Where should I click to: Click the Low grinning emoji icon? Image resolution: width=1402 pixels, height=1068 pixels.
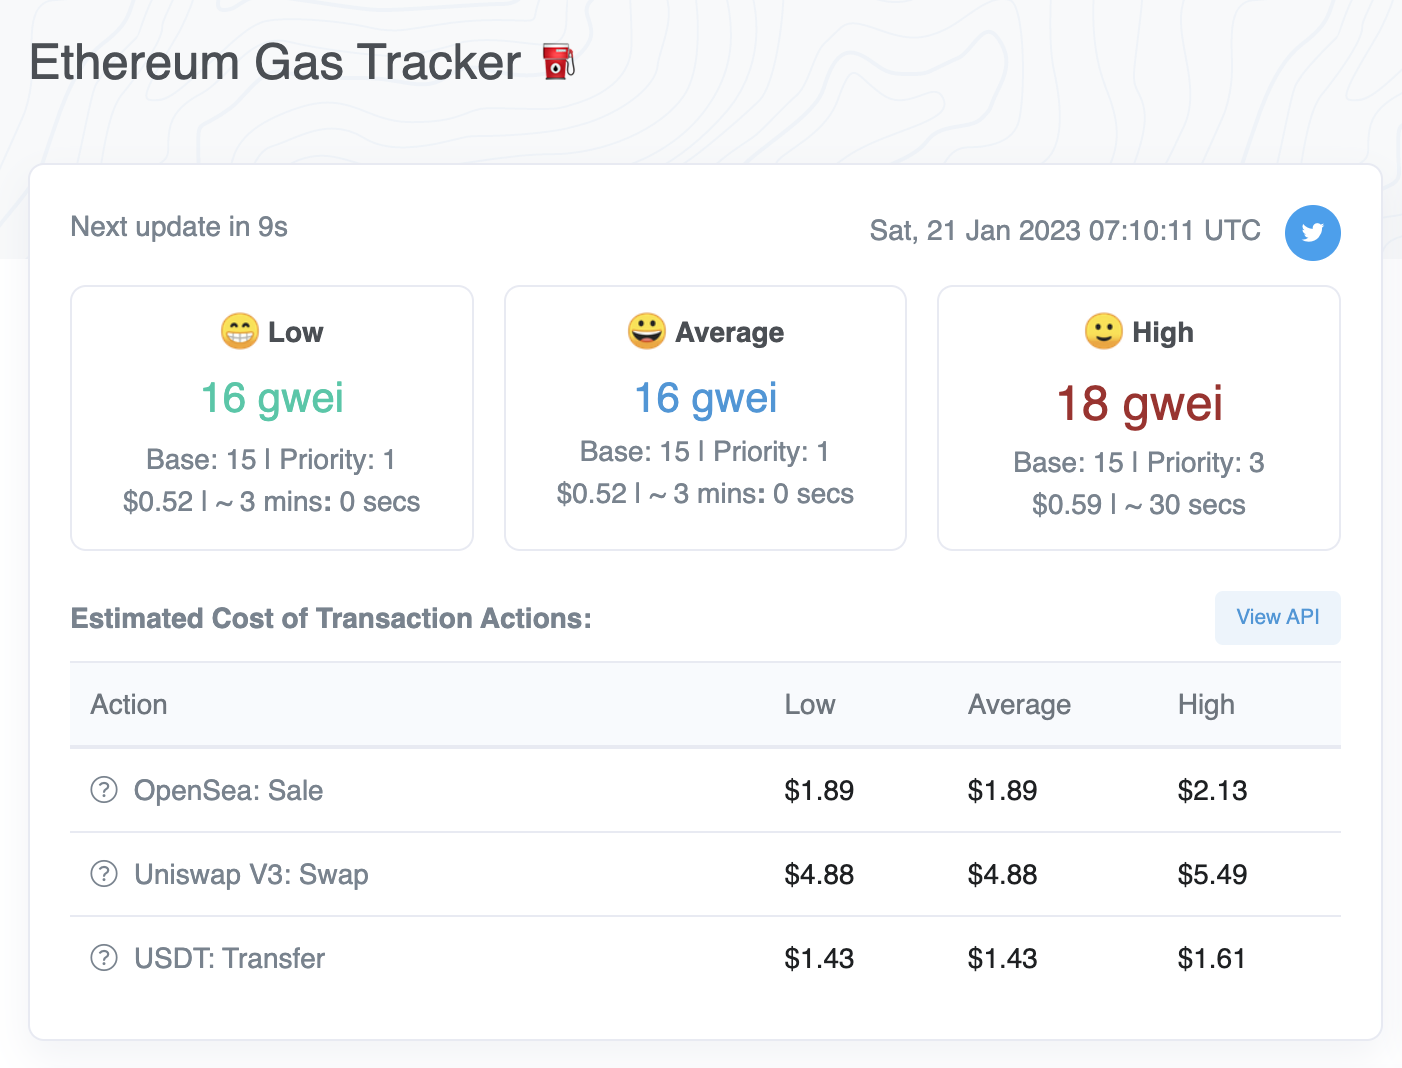(239, 331)
